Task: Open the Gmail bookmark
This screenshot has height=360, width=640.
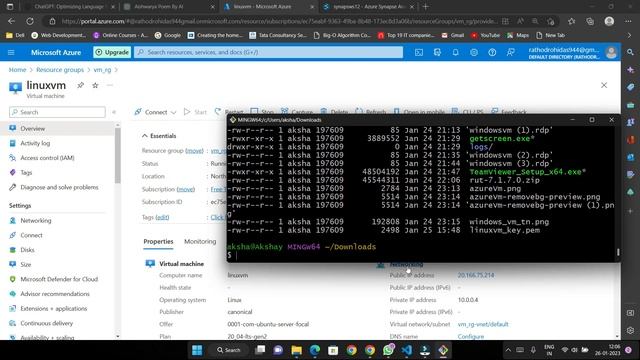Action: pos(453,36)
